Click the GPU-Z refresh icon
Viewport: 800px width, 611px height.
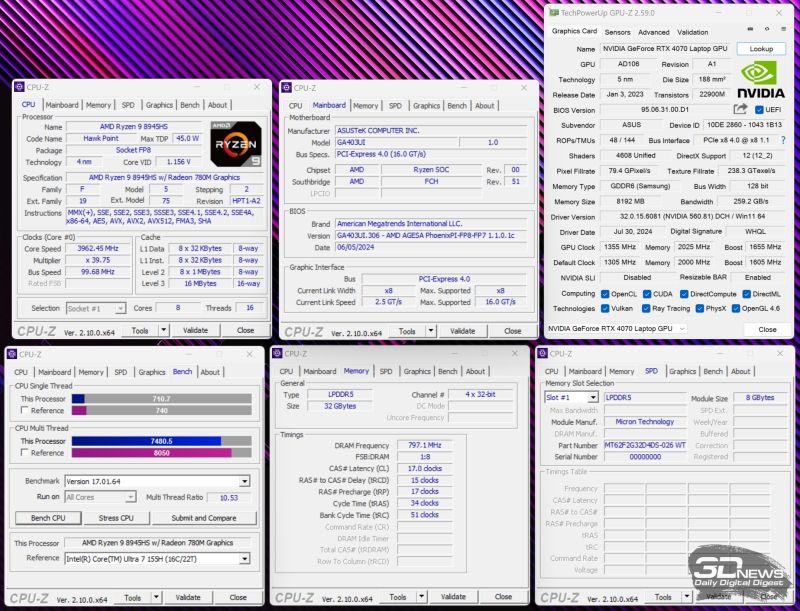click(x=765, y=31)
